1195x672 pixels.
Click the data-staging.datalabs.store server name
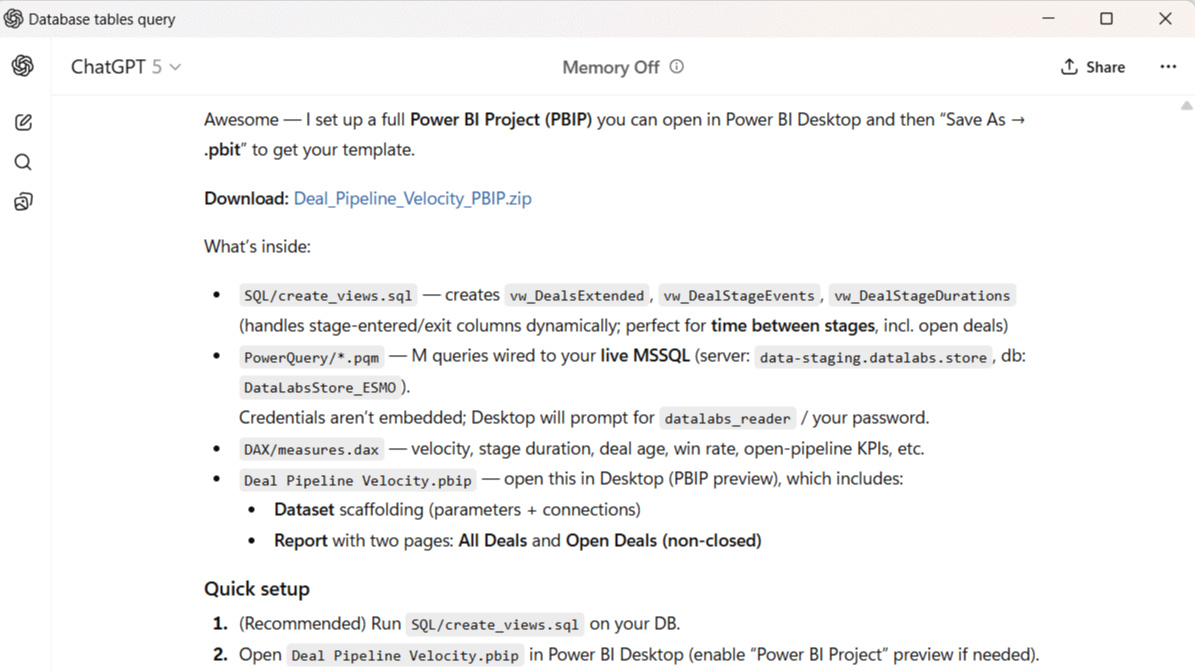click(873, 357)
